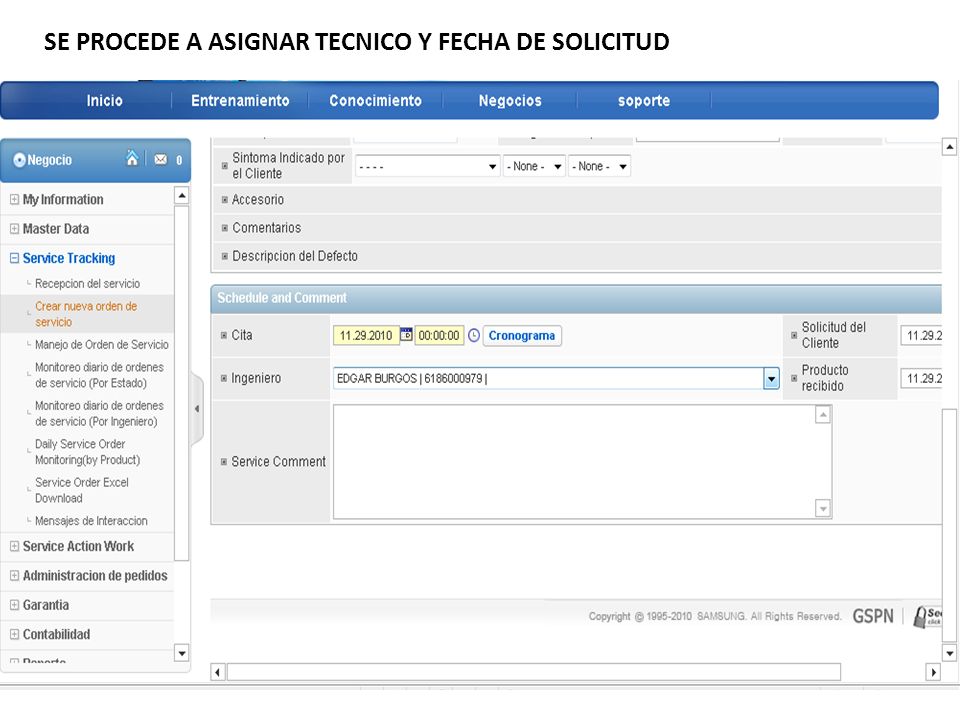
Task: Expand the Service Action Work section
Action: (14, 546)
